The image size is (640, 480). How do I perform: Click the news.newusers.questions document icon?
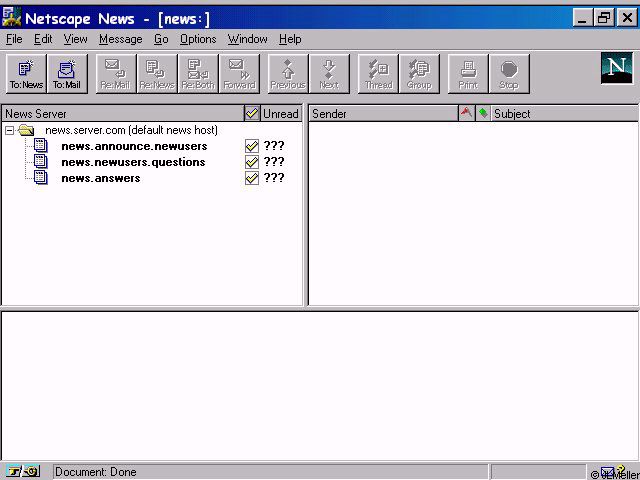tap(40, 162)
